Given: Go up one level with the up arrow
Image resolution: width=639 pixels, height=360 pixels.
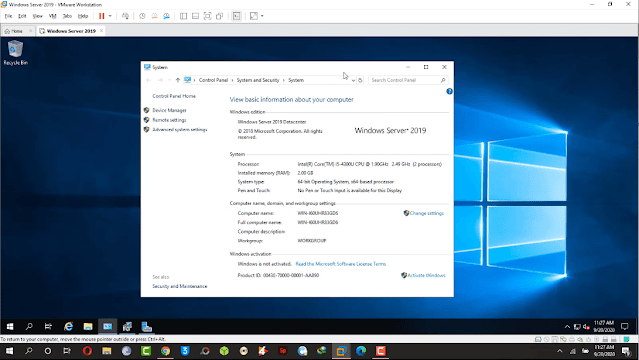Looking at the screenshot, I should (178, 80).
